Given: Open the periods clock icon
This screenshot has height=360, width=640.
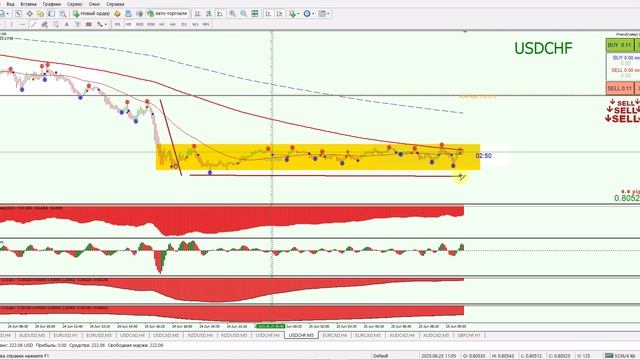Looking at the screenshot, I should (x=307, y=13).
